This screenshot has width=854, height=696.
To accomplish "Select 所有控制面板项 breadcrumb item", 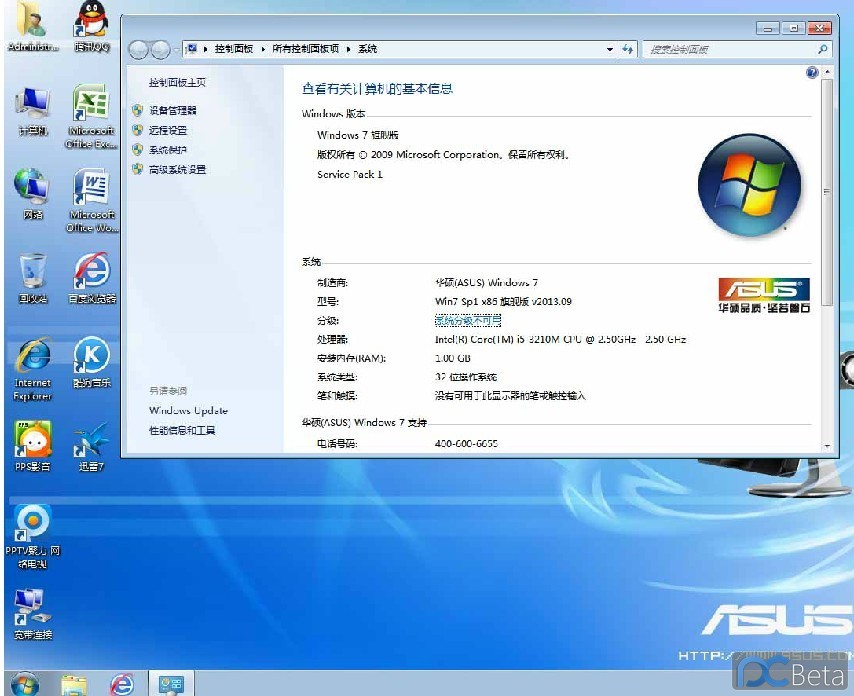I will pos(305,49).
